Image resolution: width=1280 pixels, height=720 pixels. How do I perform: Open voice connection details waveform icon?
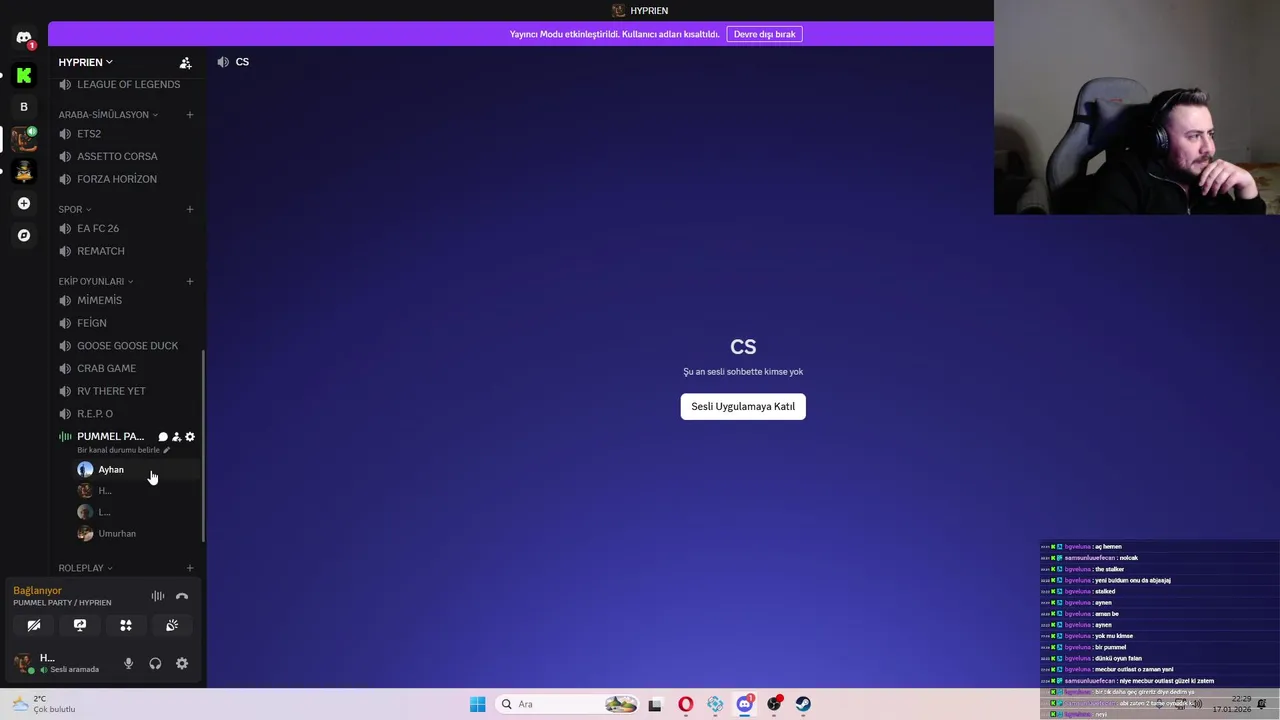point(158,596)
